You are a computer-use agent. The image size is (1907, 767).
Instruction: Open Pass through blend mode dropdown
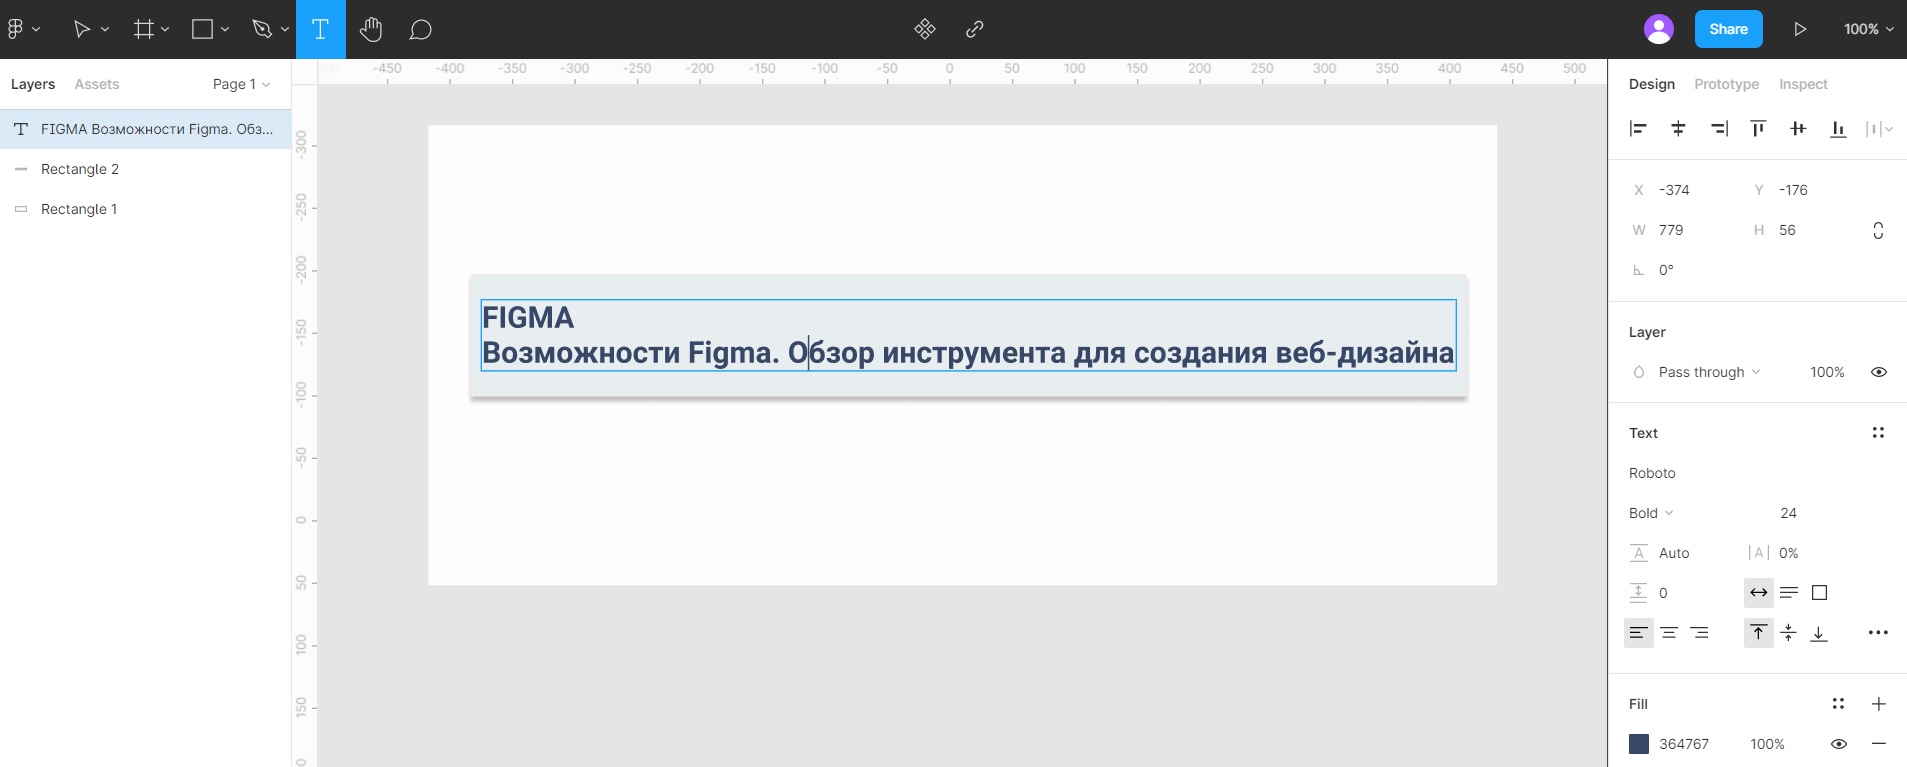(1709, 372)
